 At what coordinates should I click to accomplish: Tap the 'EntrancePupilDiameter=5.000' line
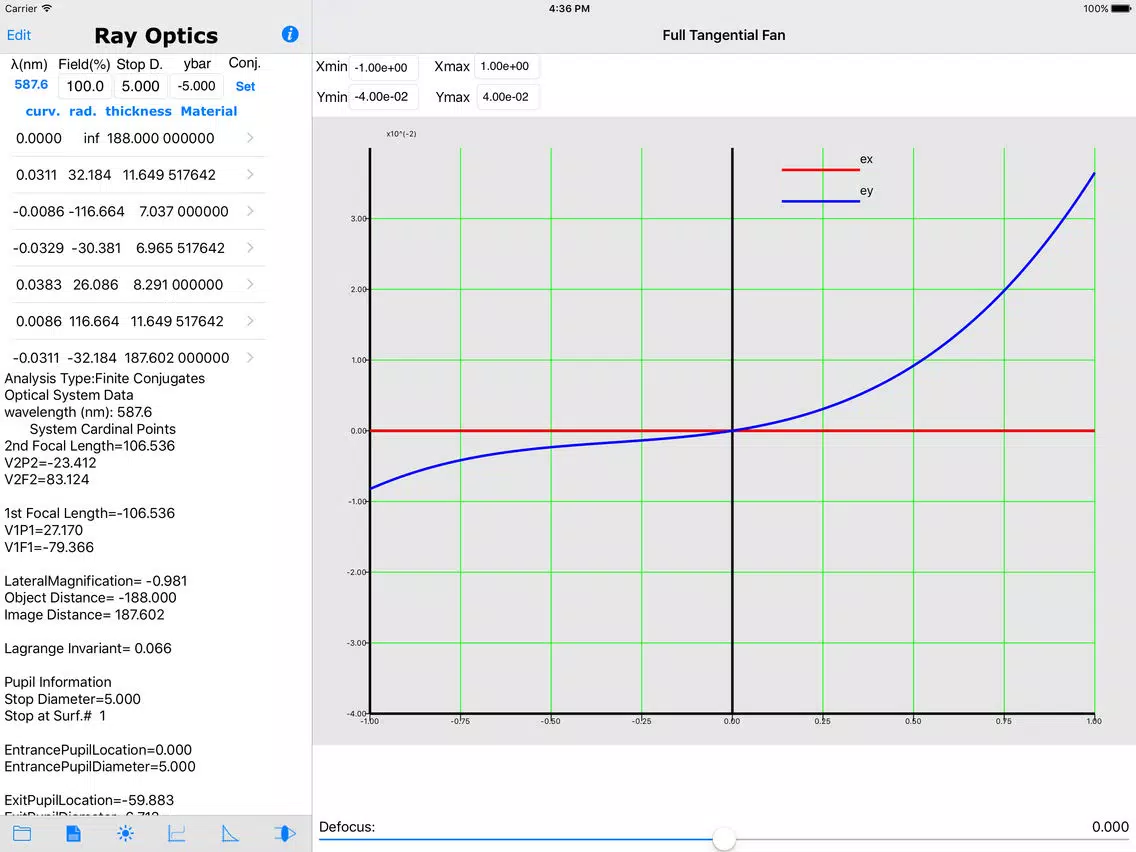click(x=100, y=767)
